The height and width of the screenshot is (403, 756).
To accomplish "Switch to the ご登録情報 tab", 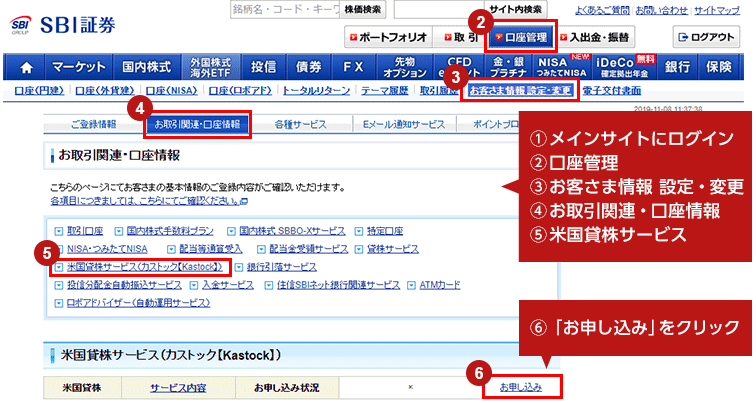I will click(x=94, y=124).
